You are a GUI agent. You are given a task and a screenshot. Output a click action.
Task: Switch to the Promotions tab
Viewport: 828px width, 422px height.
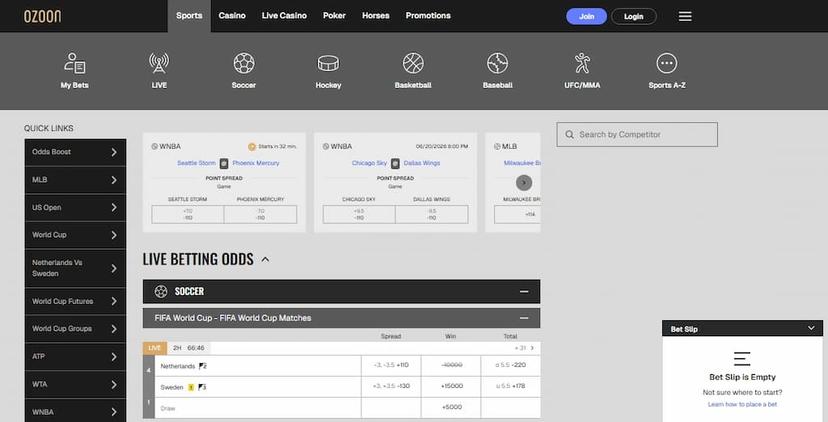[x=428, y=16]
